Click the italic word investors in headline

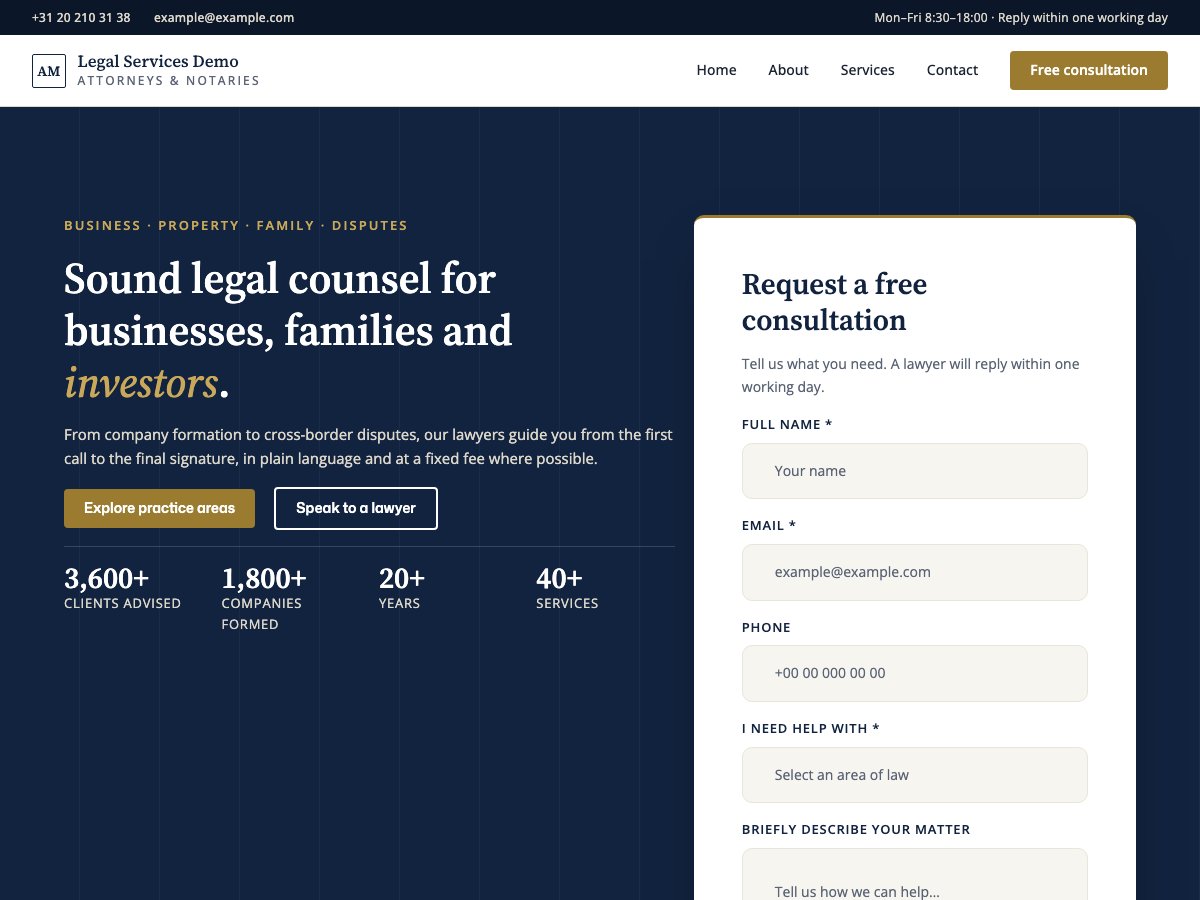[x=141, y=384]
